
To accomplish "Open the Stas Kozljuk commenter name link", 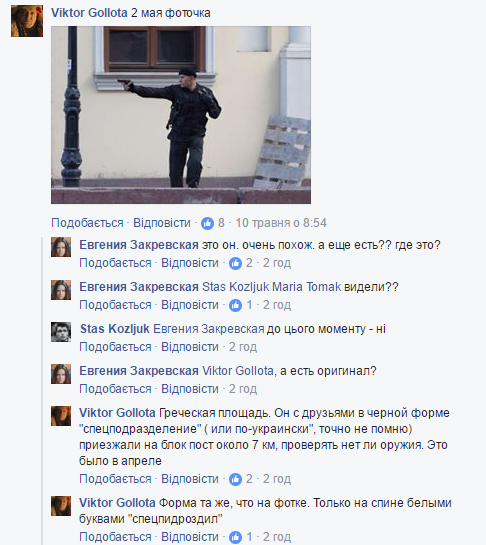I will (x=115, y=329).
